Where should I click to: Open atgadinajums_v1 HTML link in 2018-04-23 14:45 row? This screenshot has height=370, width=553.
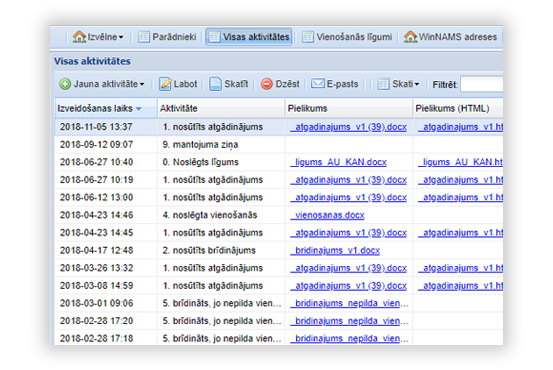click(x=461, y=233)
